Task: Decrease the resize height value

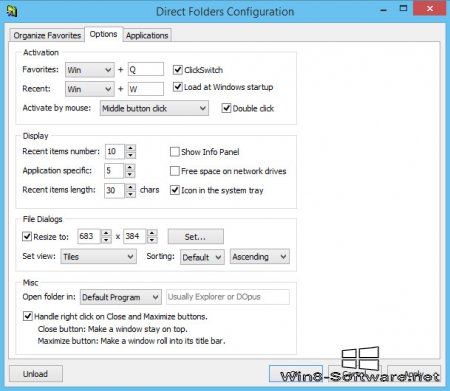Action: tap(152, 240)
